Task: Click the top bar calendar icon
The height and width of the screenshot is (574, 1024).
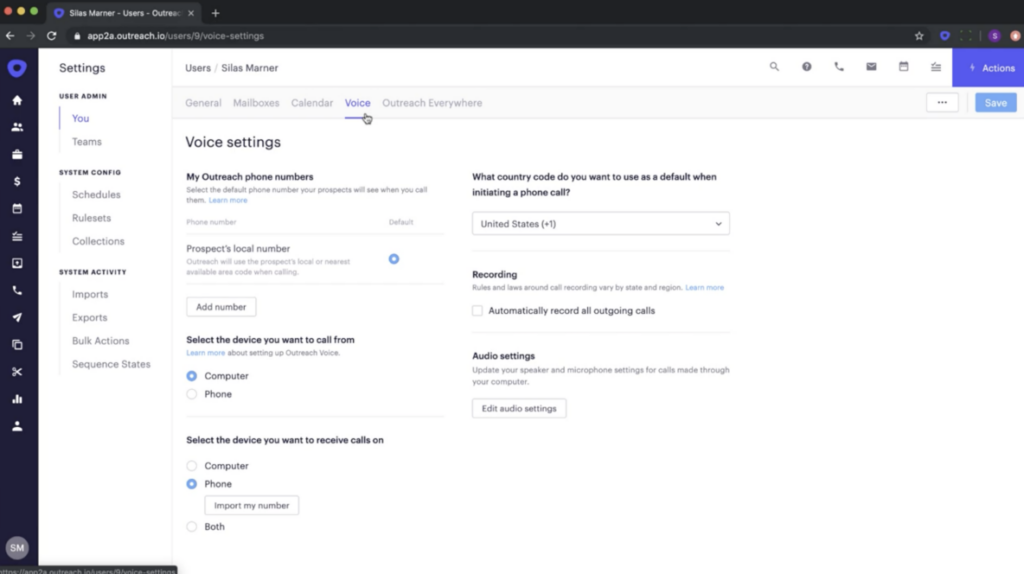Action: coord(904,67)
